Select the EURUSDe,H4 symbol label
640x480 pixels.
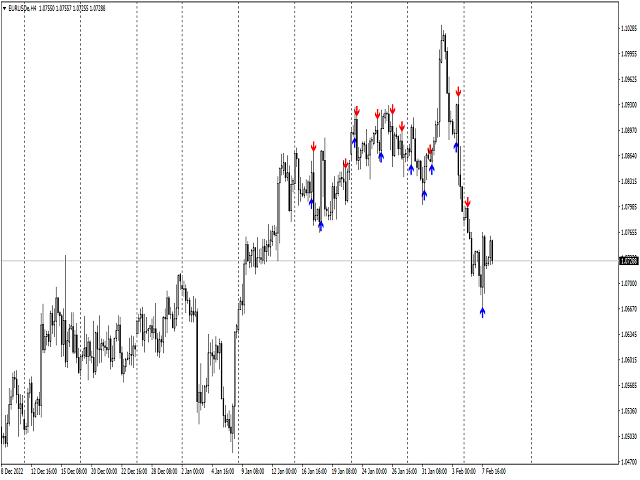pyautogui.click(x=22, y=8)
